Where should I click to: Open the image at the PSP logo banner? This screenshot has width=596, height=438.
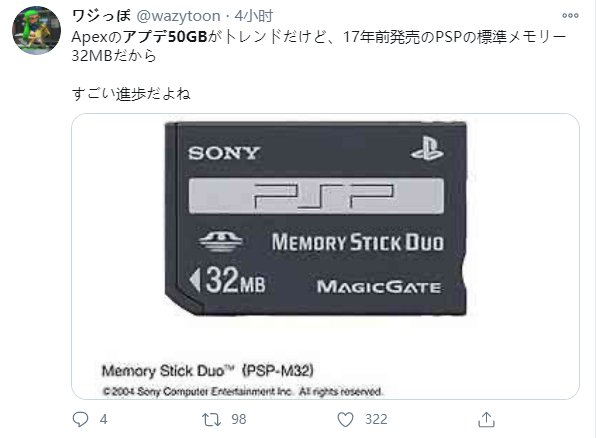316,196
